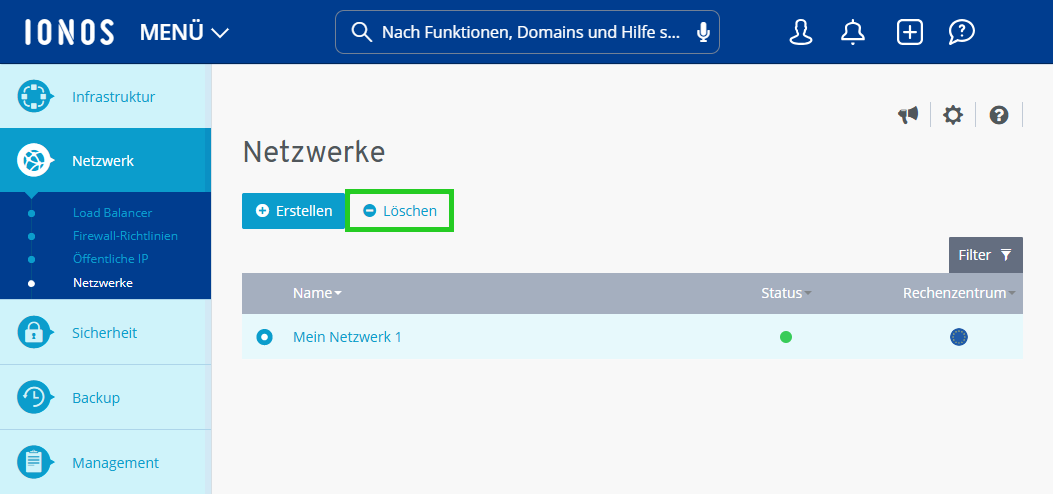This screenshot has width=1053, height=494.
Task: Click the Erstellen button
Action: coord(293,211)
